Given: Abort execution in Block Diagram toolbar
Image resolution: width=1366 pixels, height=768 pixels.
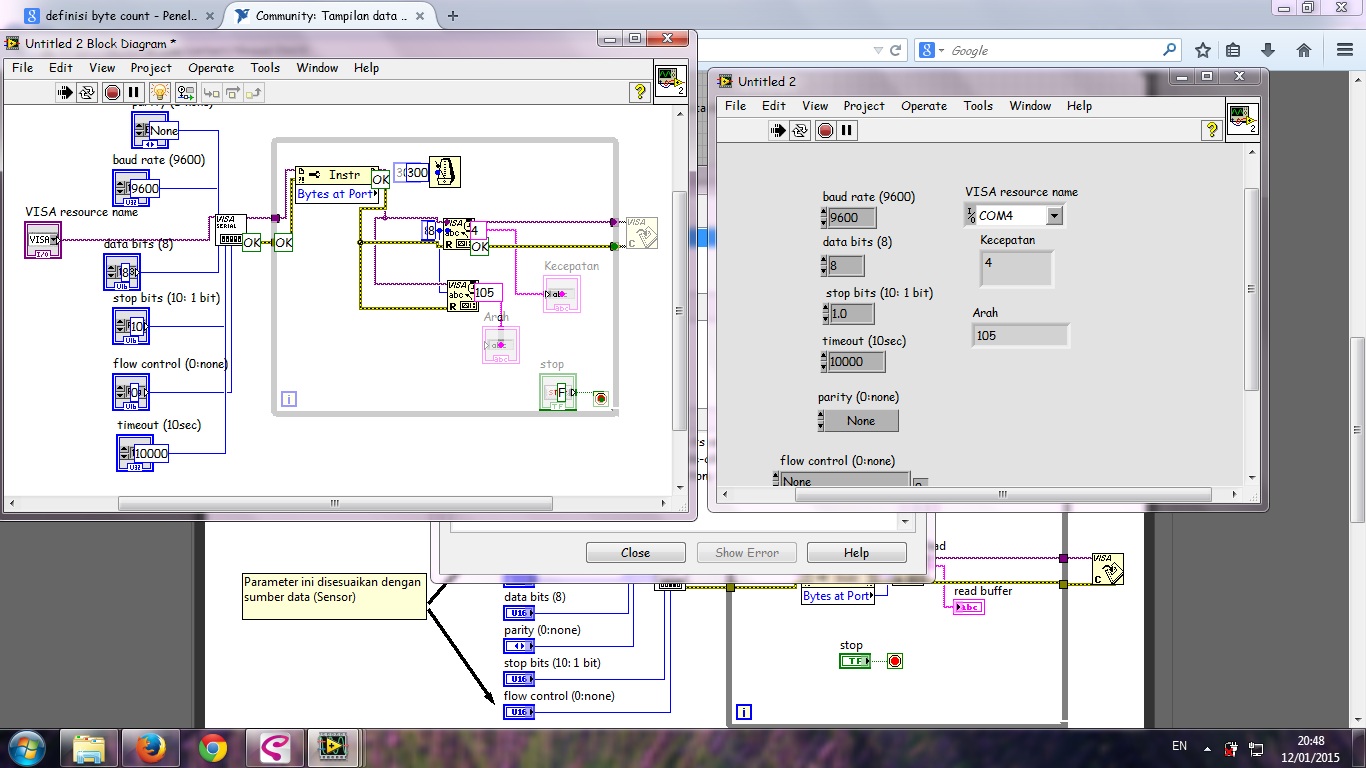Looking at the screenshot, I should coord(112,92).
